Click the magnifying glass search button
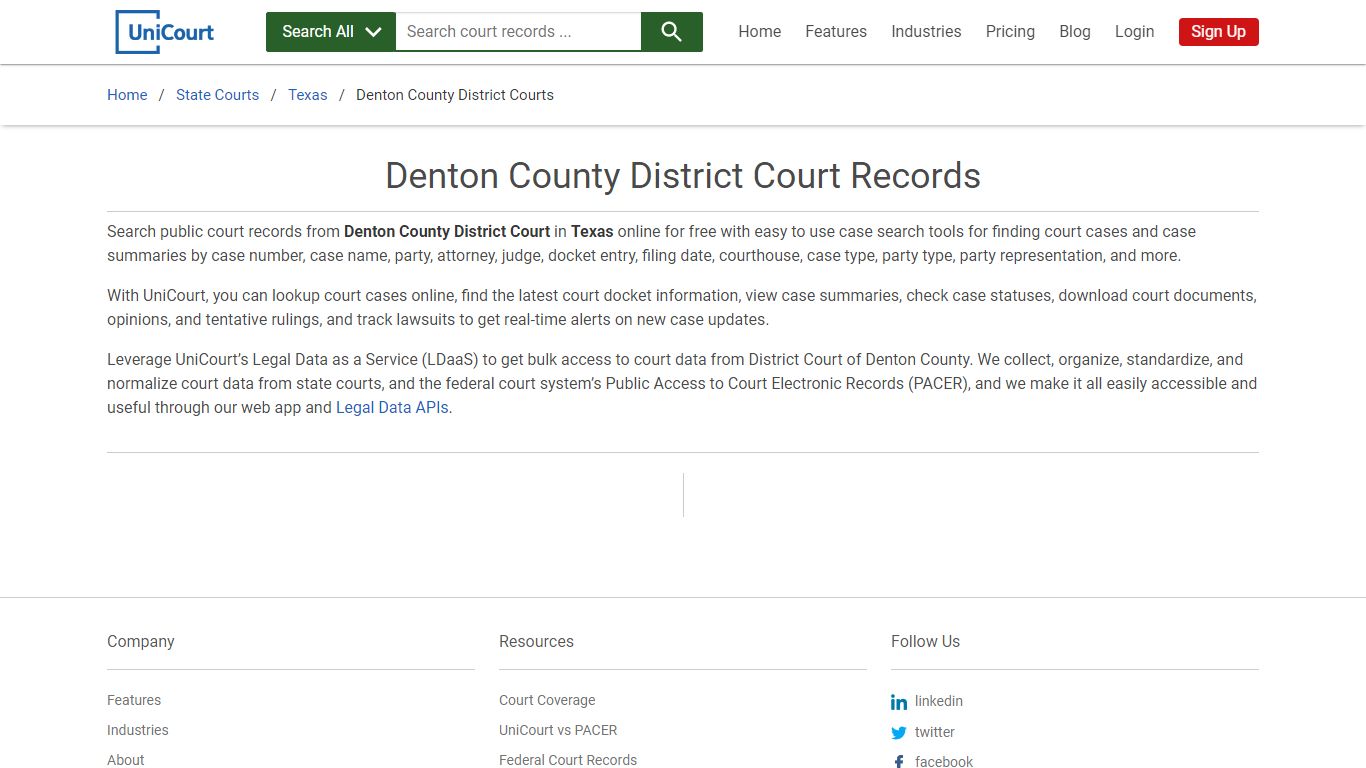This screenshot has height=768, width=1366. [672, 32]
